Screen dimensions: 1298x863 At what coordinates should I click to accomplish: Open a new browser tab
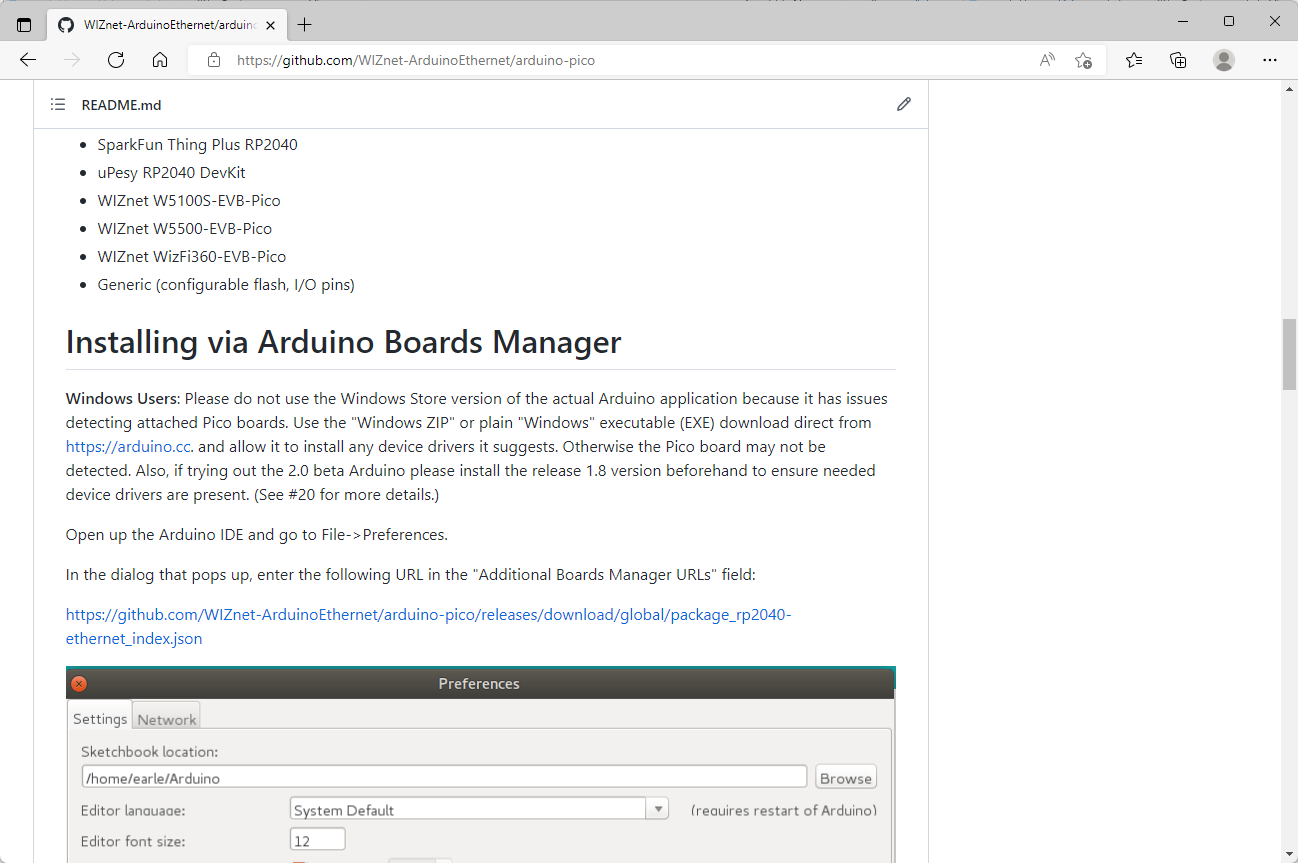[x=304, y=24]
